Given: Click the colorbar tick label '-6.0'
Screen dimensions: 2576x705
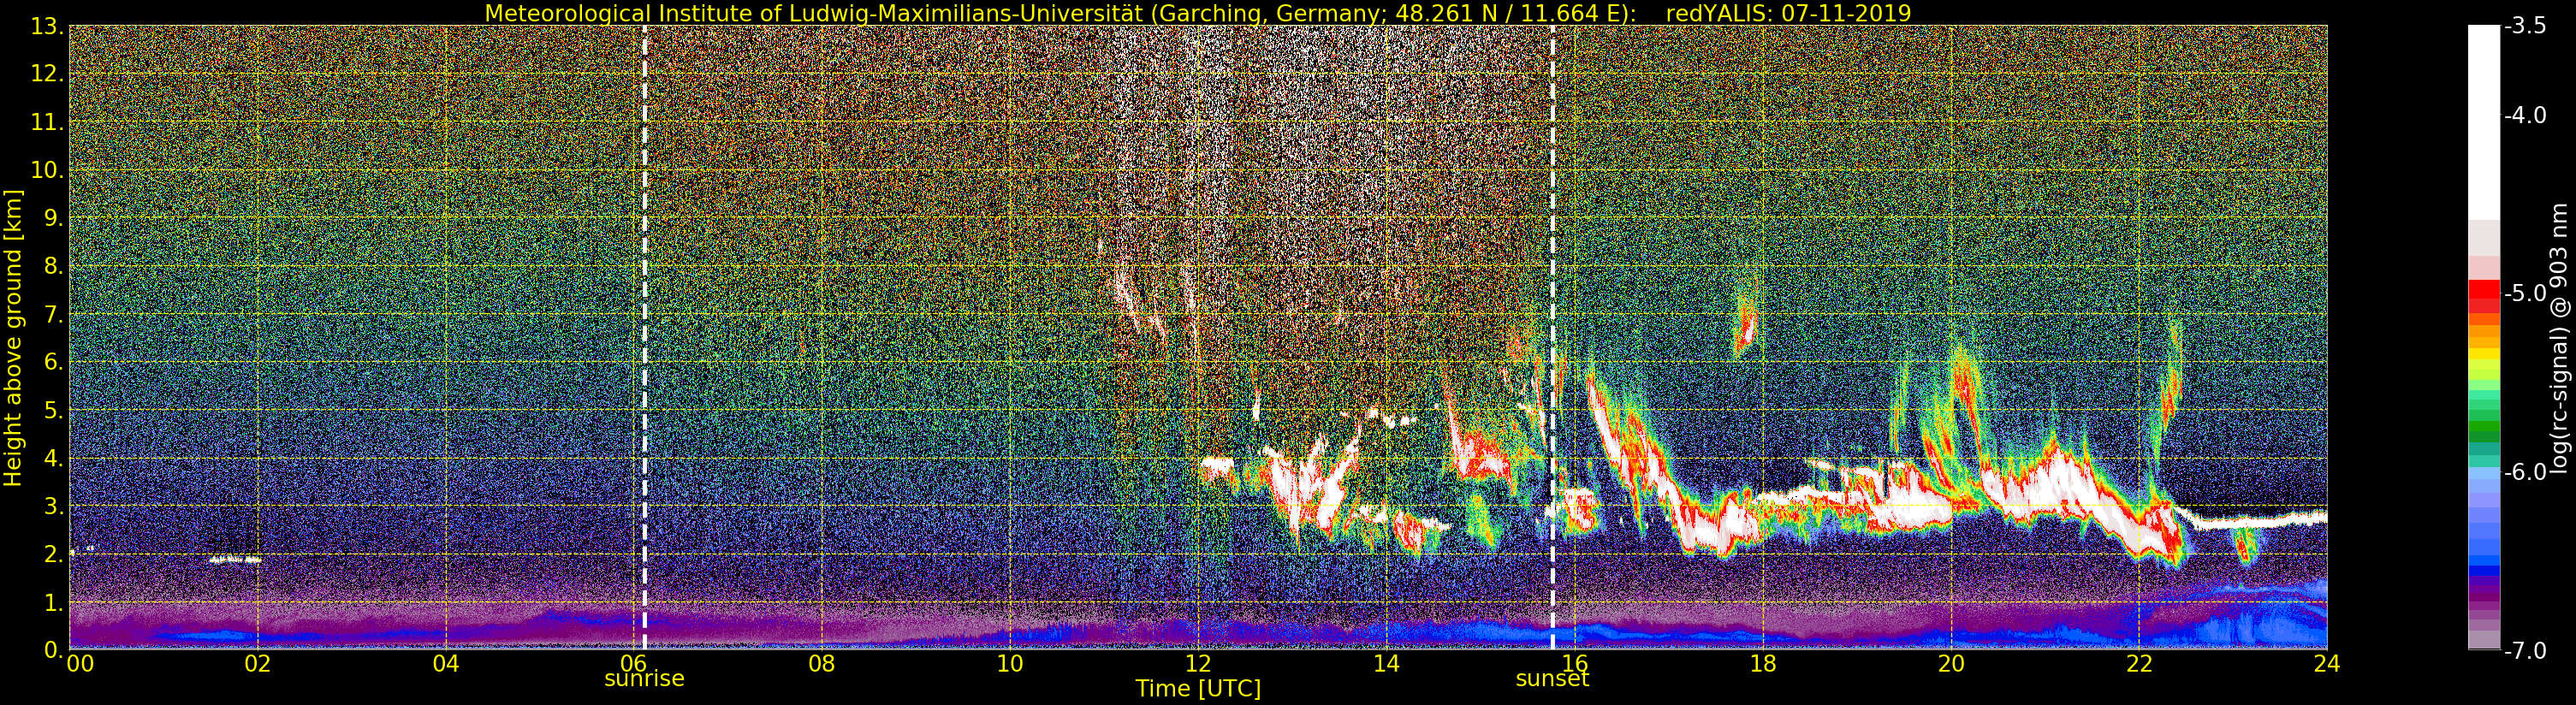Looking at the screenshot, I should coord(2524,472).
